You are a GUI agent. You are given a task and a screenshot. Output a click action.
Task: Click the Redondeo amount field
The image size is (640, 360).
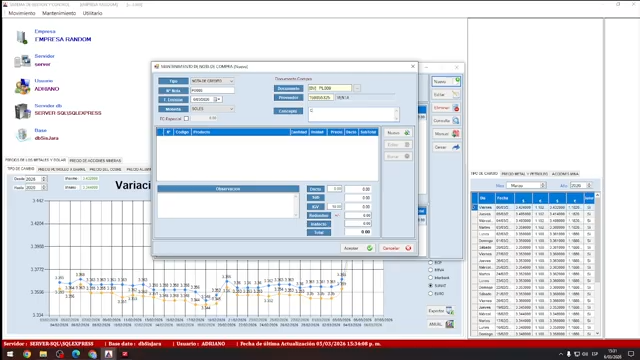[x=358, y=215]
